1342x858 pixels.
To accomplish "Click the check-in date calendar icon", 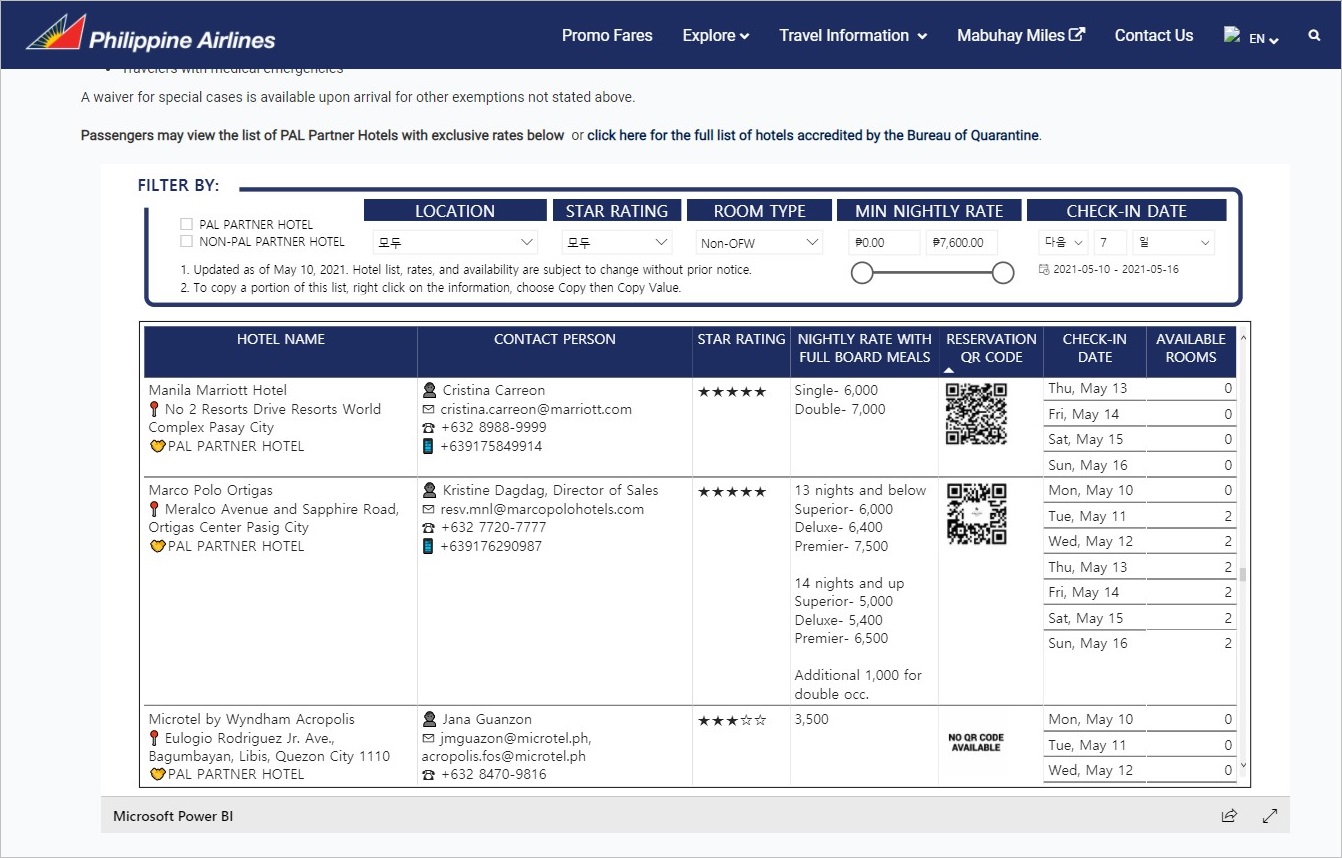I will (1044, 270).
